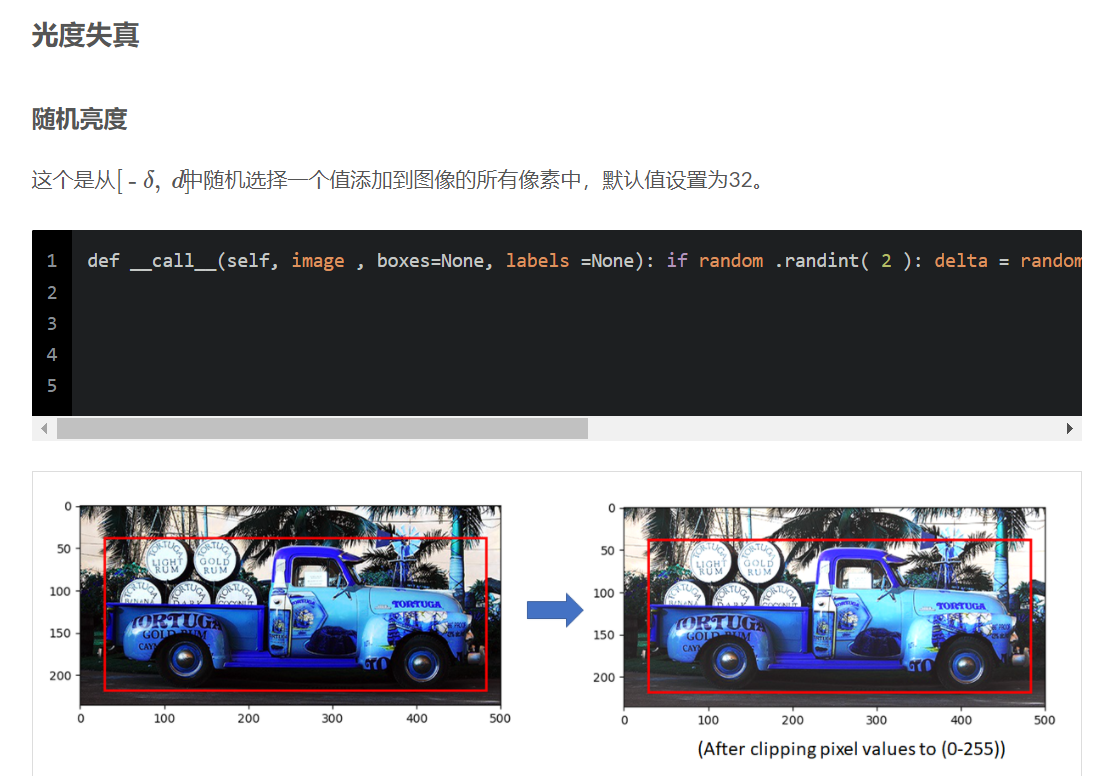The height and width of the screenshot is (776, 1115).
Task: Click the code block's right scroll arrow
Action: 1069,428
